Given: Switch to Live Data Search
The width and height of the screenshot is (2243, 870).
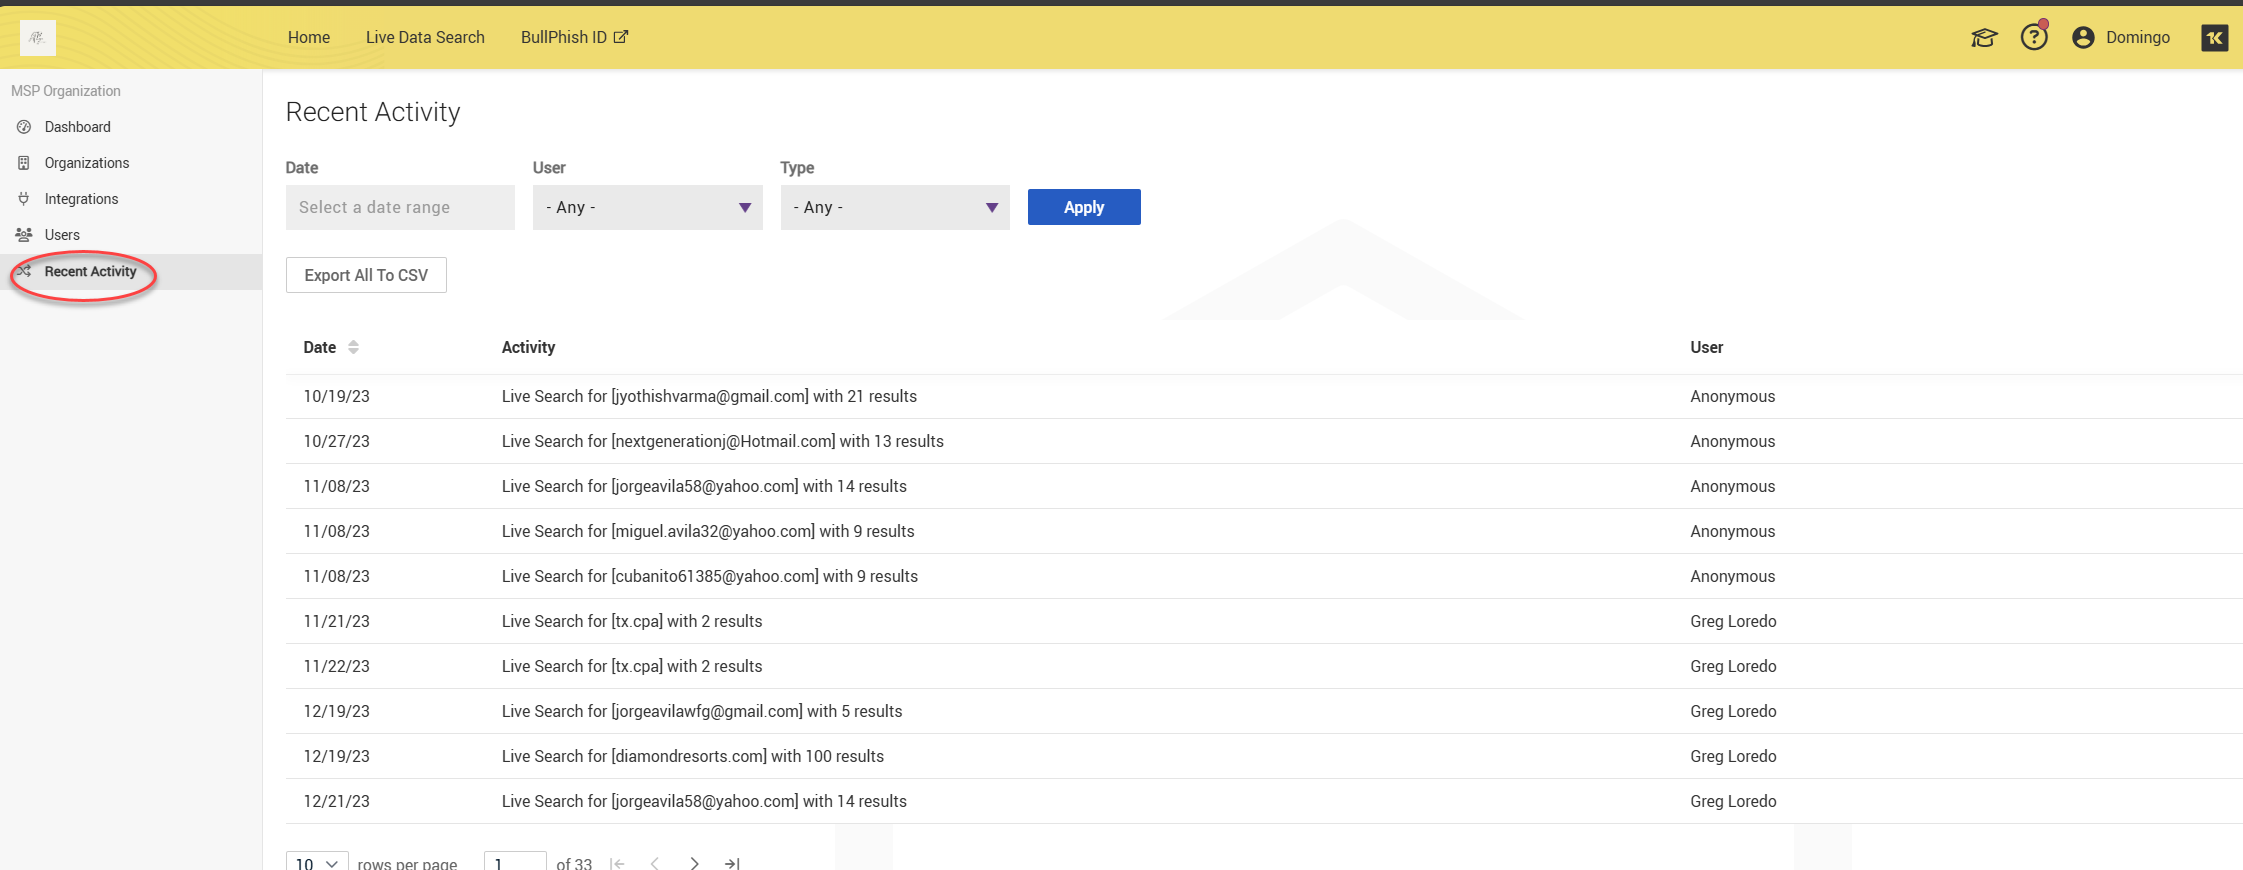Looking at the screenshot, I should coord(425,37).
